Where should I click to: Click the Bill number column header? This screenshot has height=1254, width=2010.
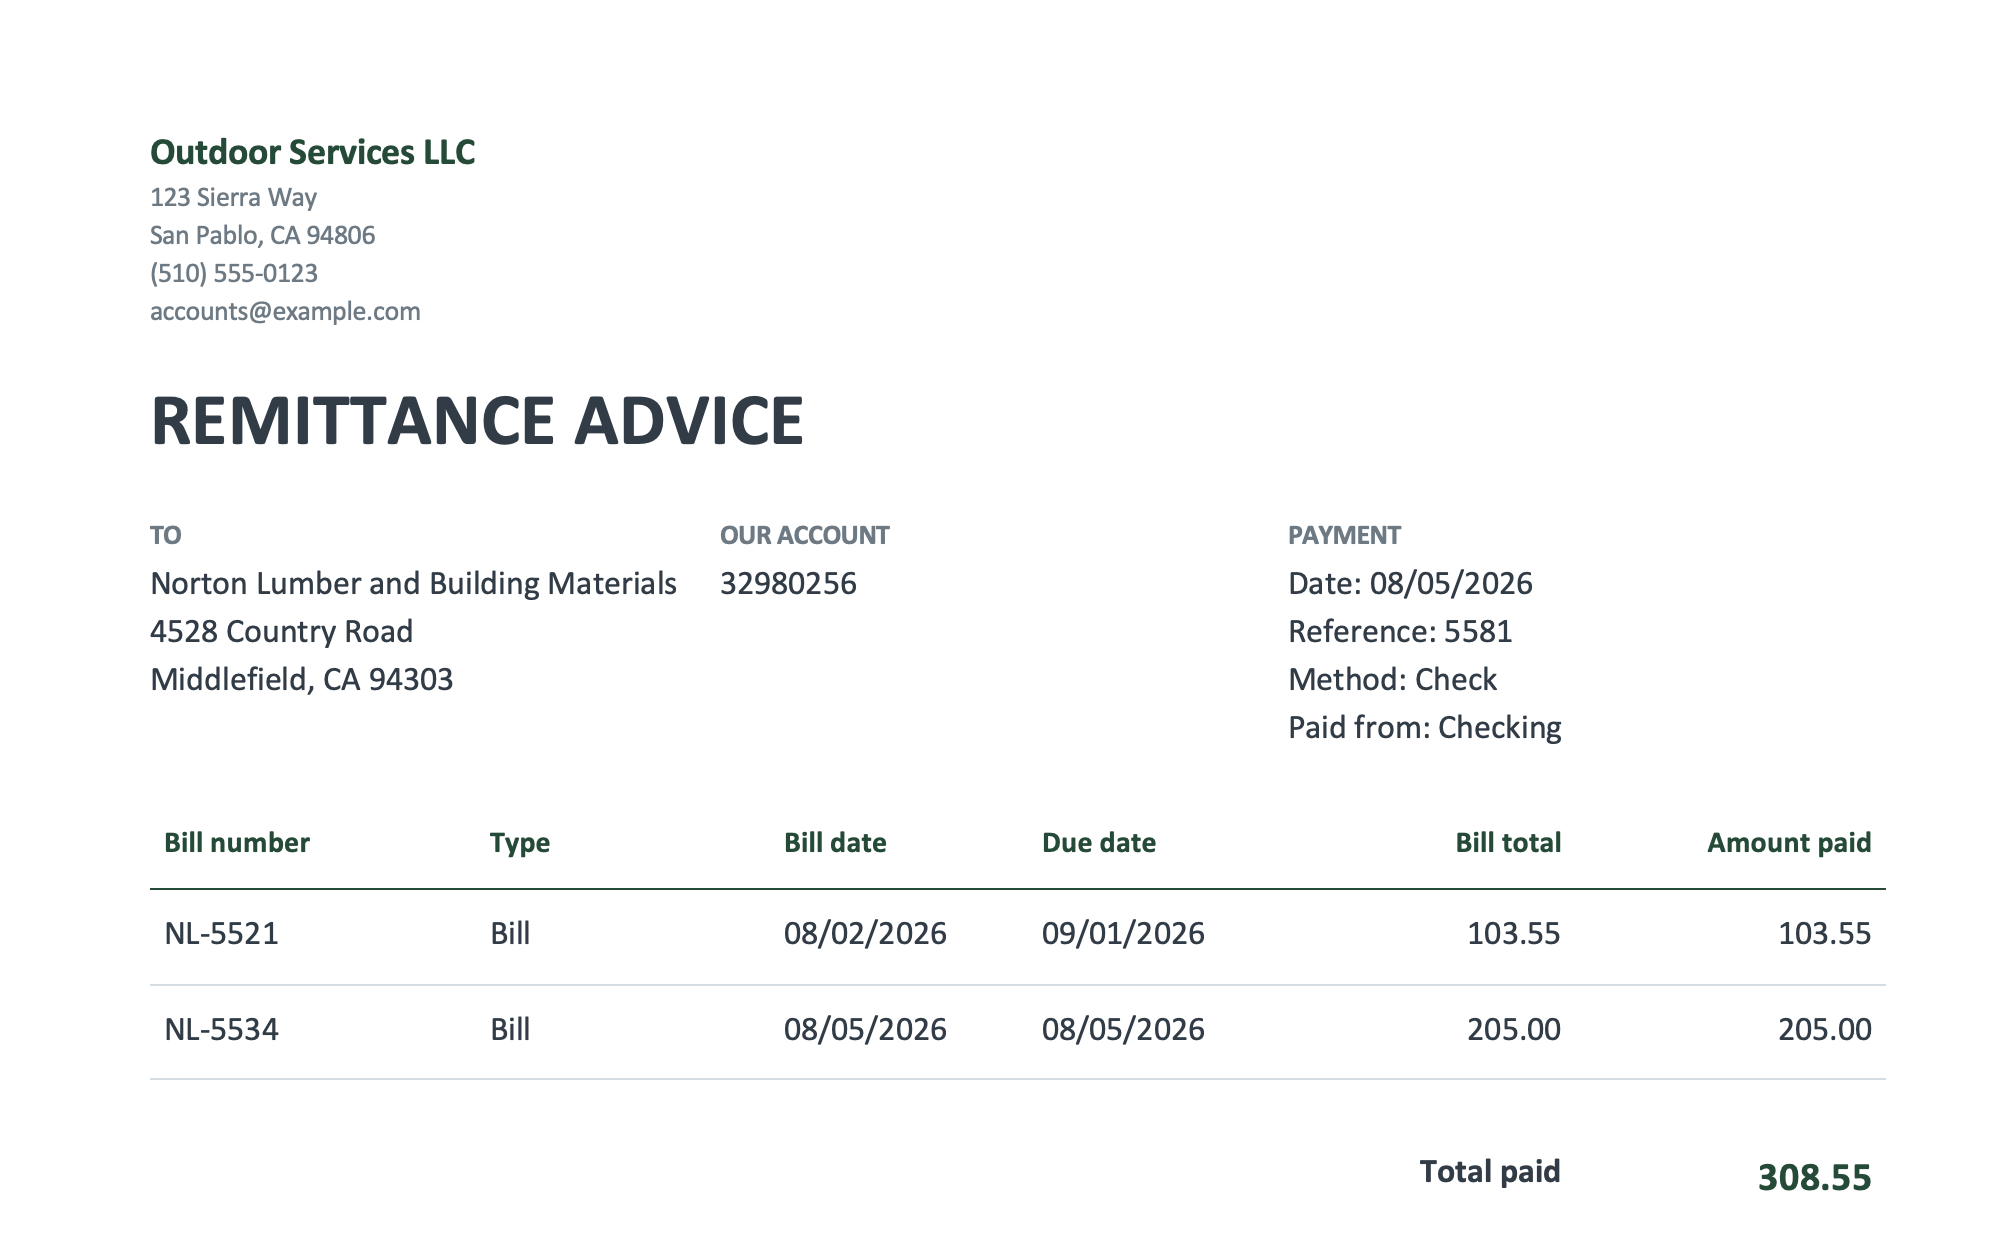[237, 842]
